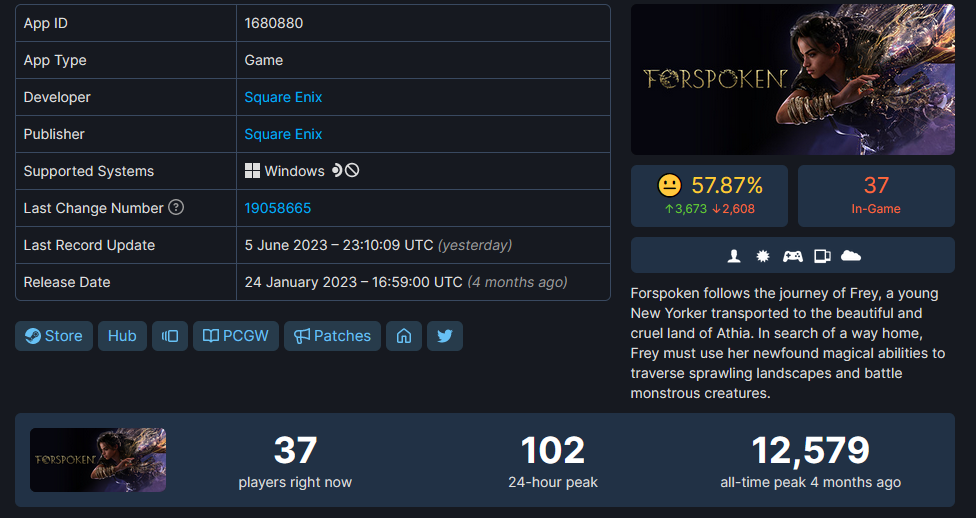This screenshot has height=518, width=976.
Task: Click the Windows logo icon
Action: tap(253, 171)
